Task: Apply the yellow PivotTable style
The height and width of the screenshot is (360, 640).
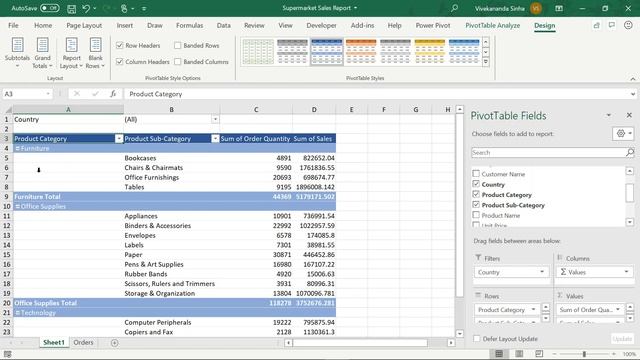Action: pyautogui.click(x=429, y=52)
